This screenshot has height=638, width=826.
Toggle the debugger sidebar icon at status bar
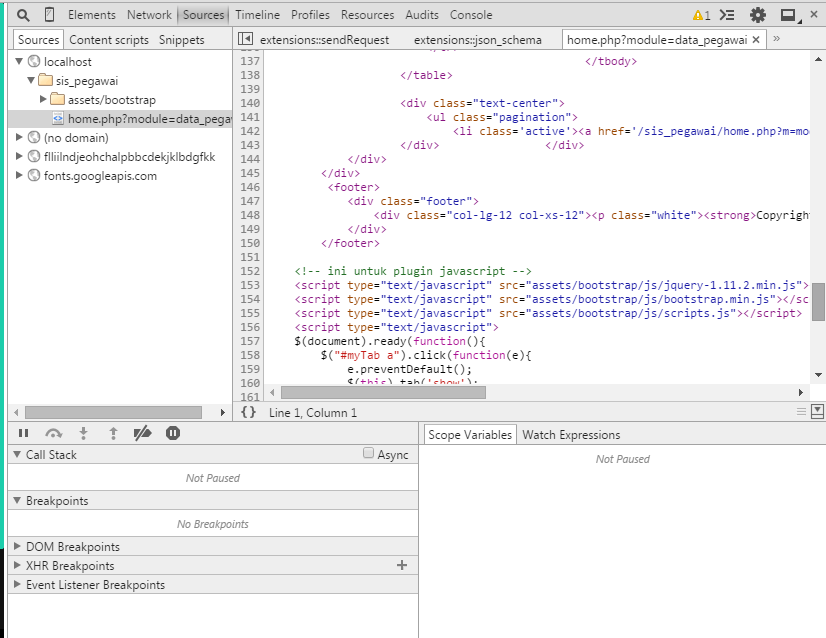pyautogui.click(x=817, y=411)
